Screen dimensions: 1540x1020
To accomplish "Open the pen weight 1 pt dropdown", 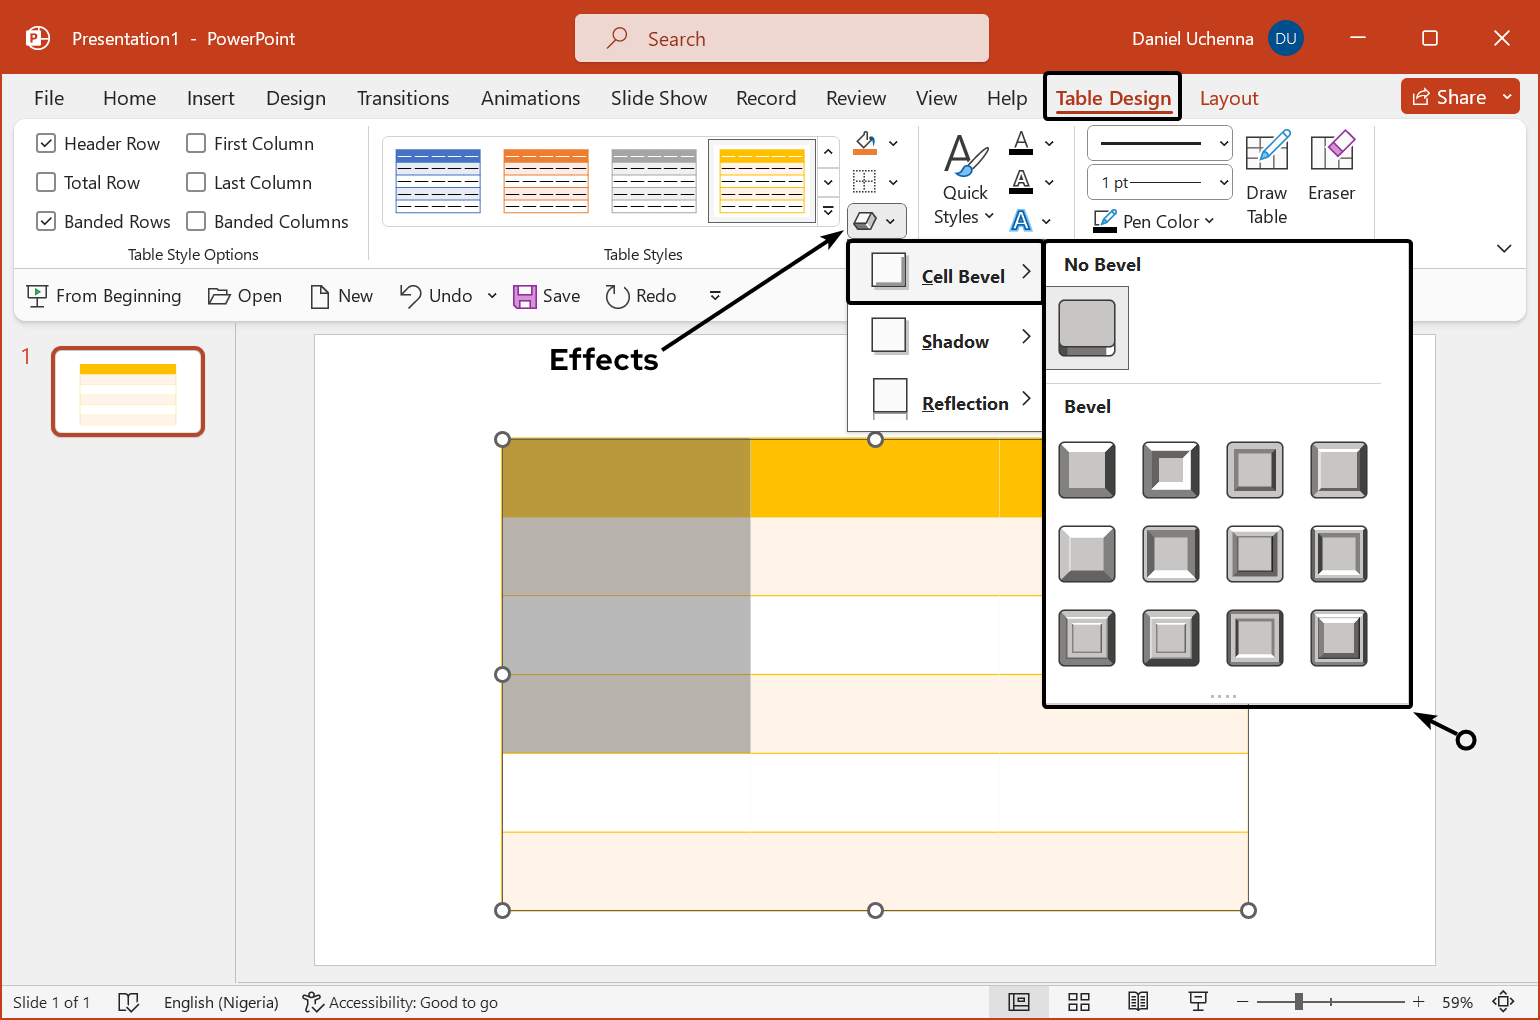I will (1159, 183).
